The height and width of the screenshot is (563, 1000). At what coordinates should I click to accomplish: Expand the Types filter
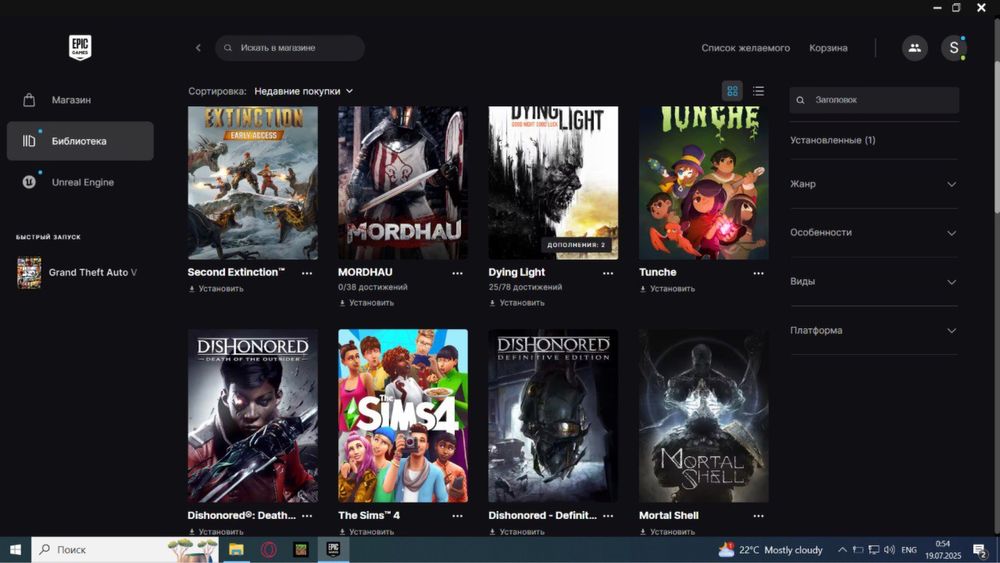[x=874, y=282]
